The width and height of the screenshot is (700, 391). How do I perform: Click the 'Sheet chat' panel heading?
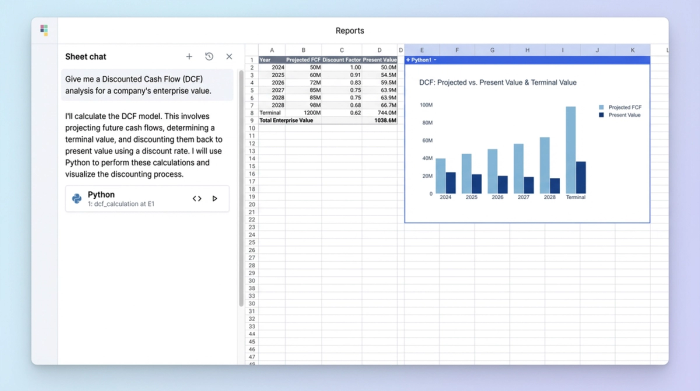click(86, 57)
